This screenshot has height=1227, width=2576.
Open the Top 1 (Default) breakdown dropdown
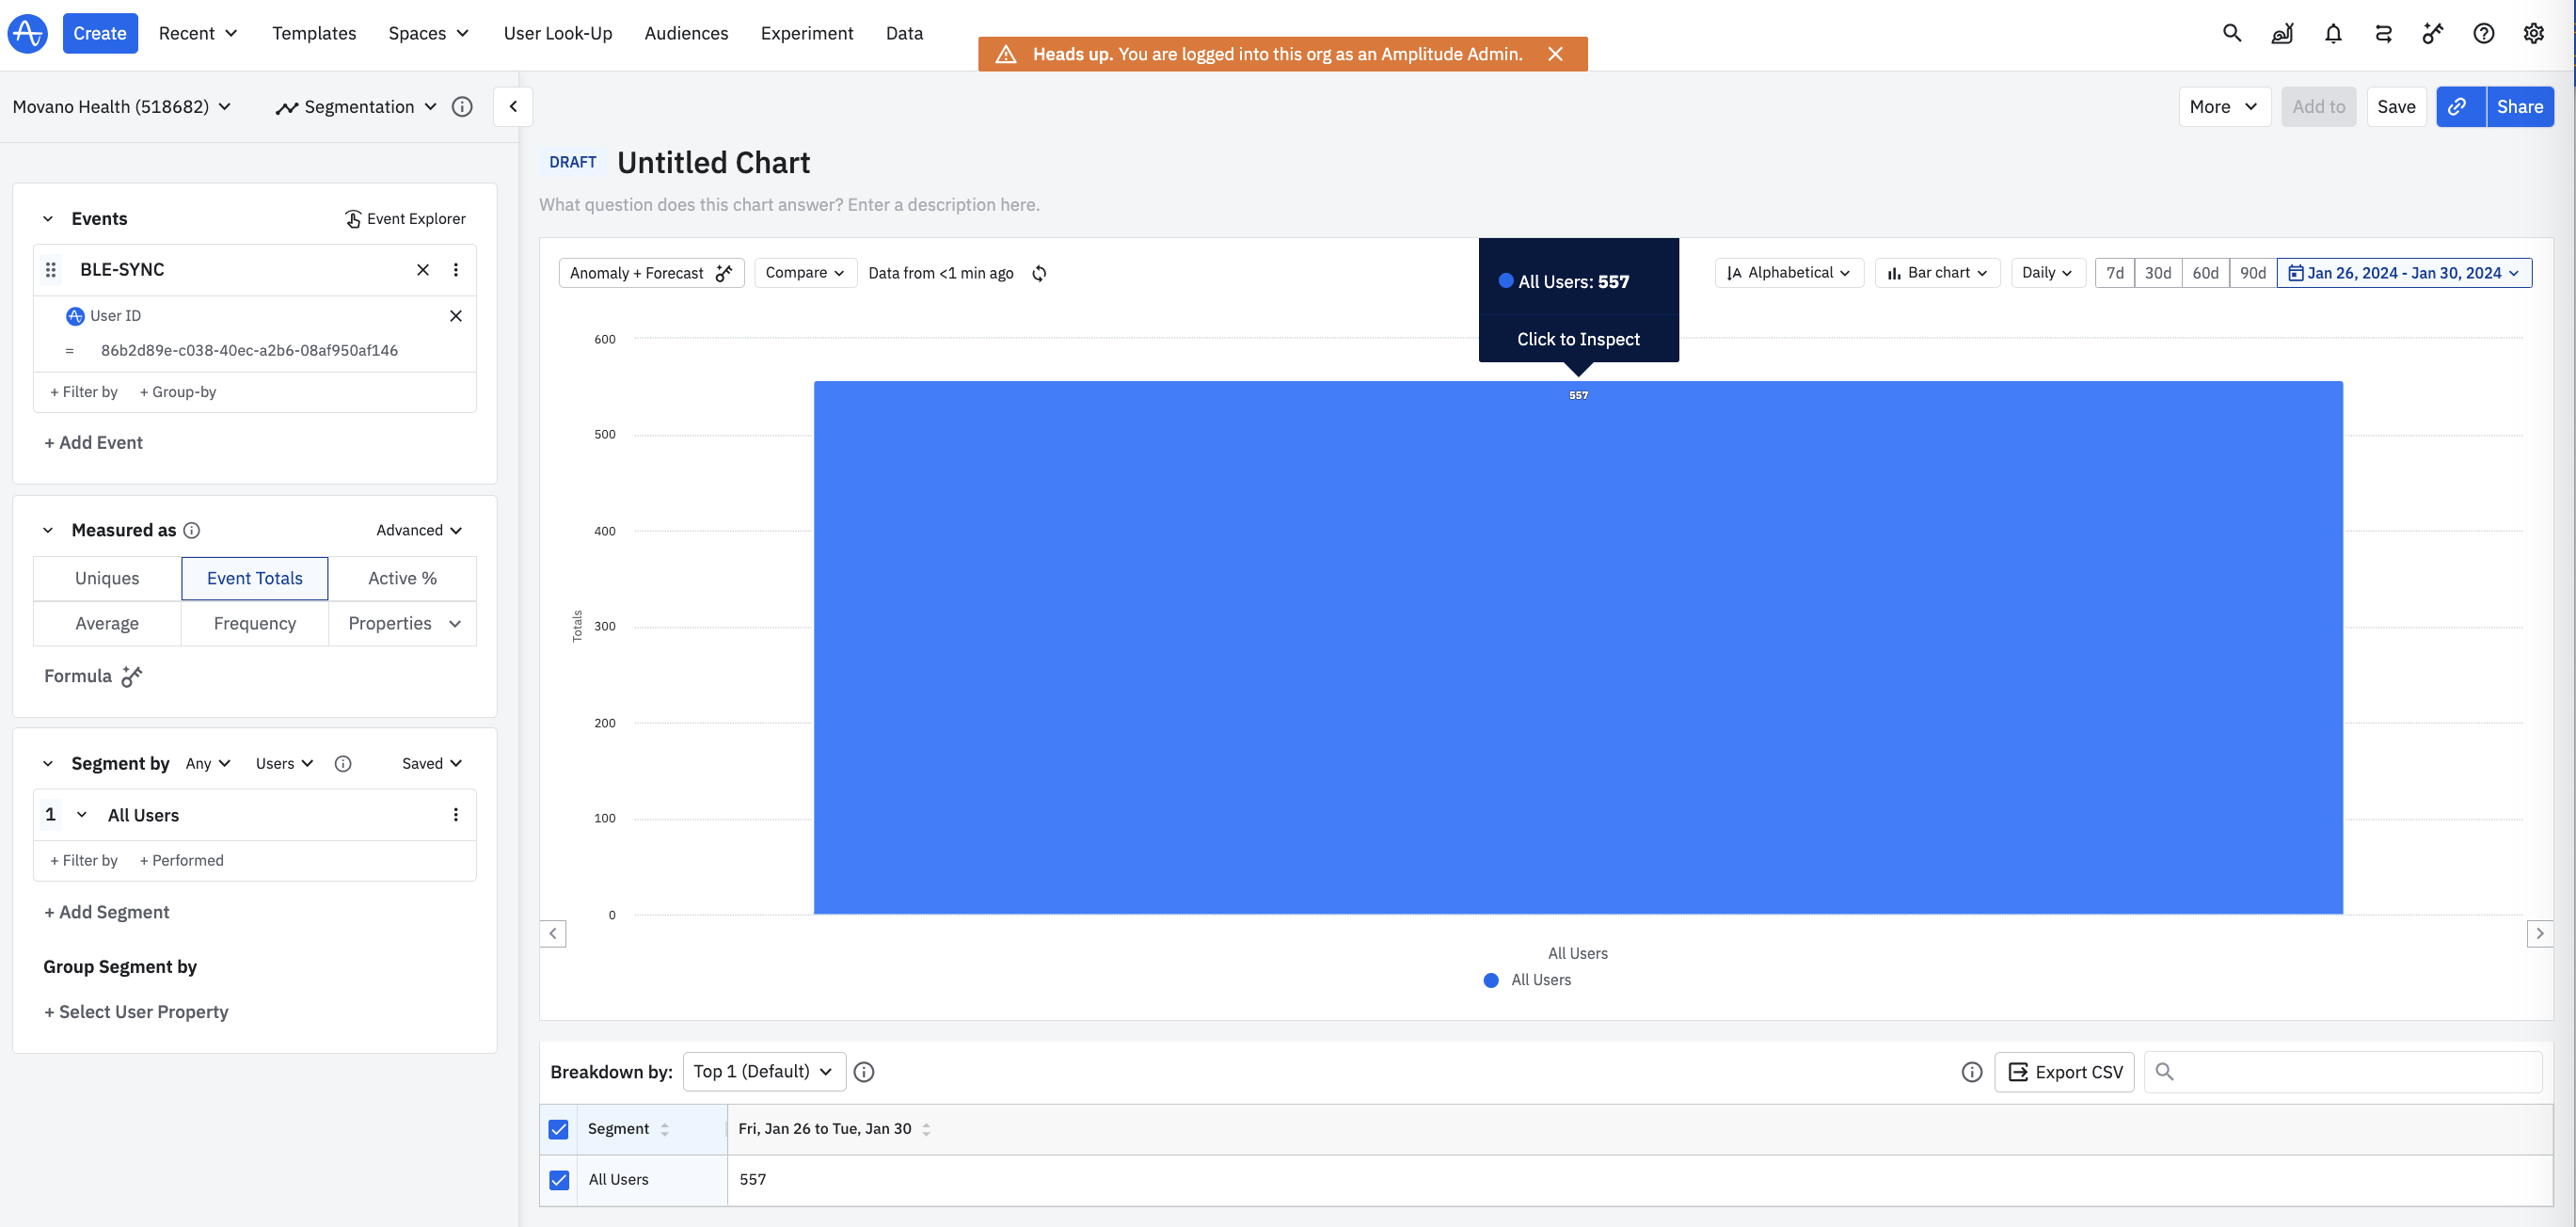click(x=763, y=1071)
